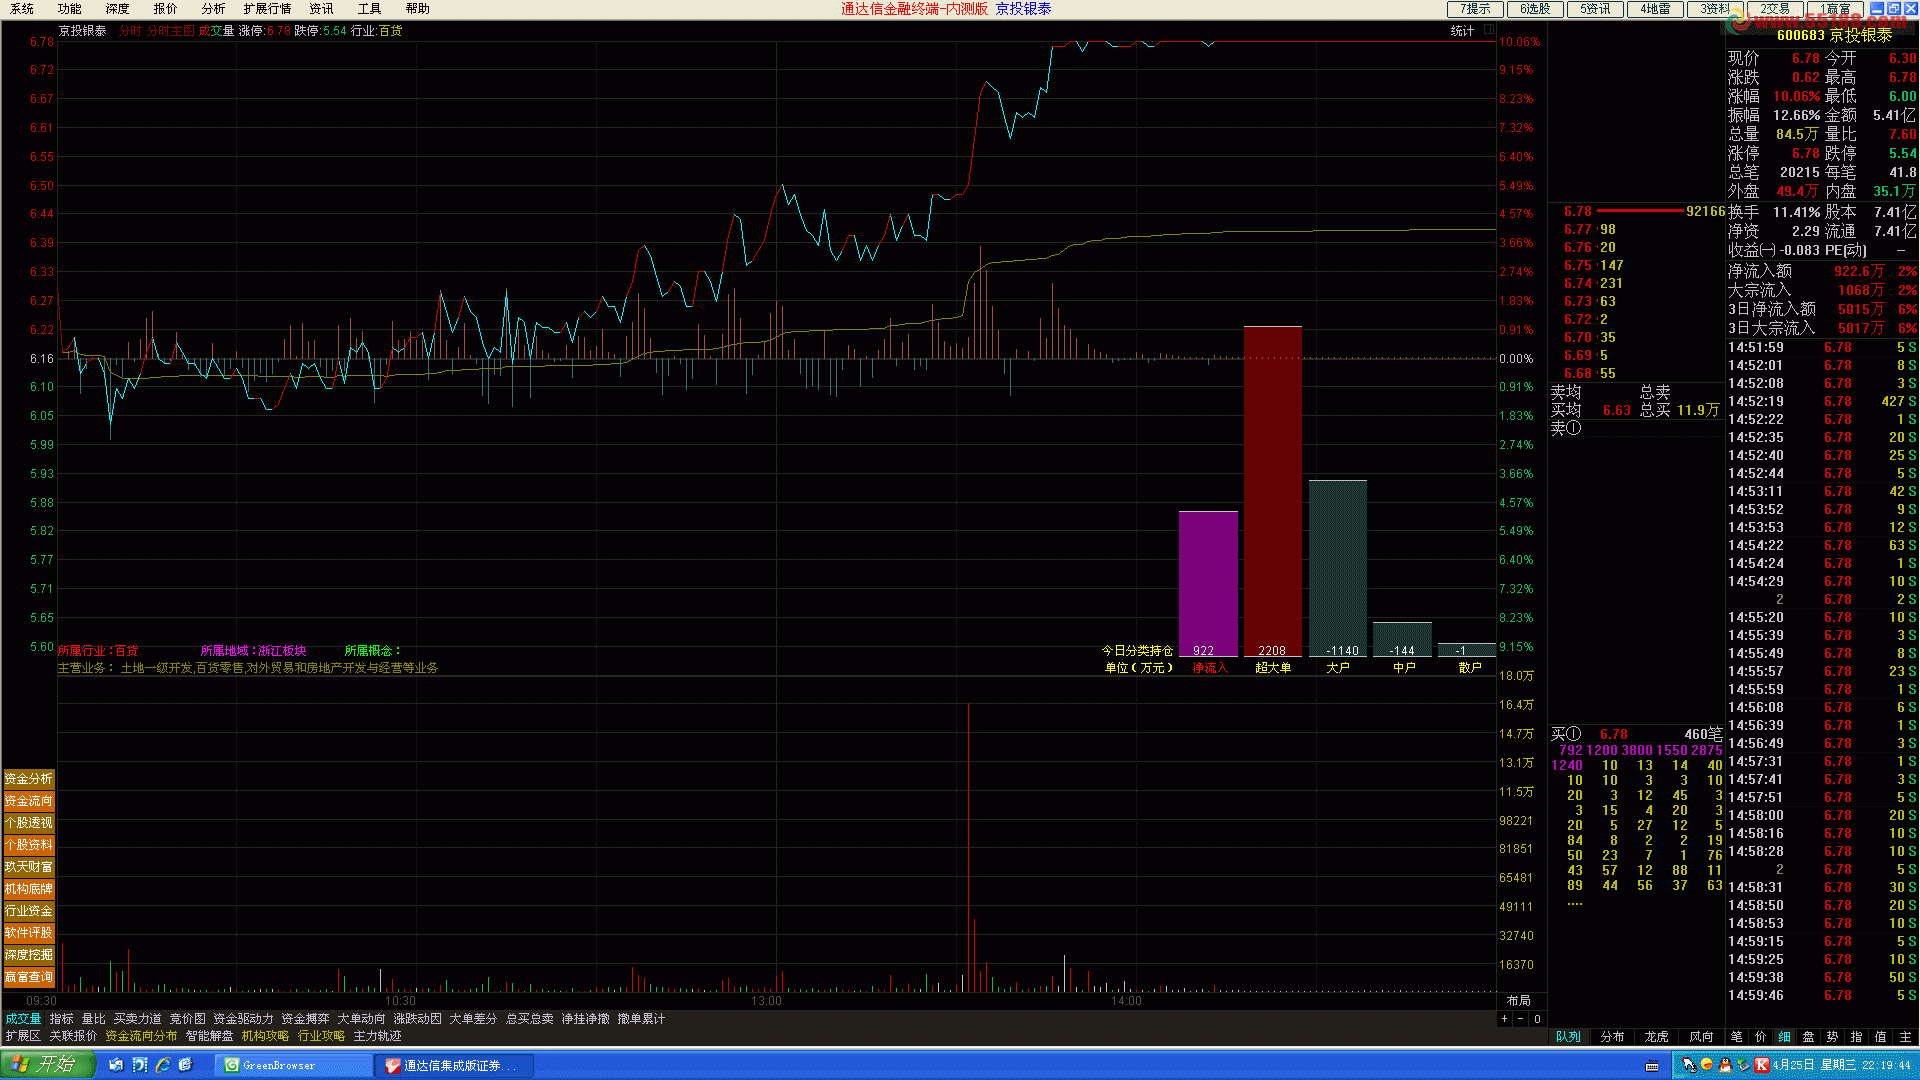Open the 通达信集成版证券 taskbar window
The image size is (1920, 1080).
coord(455,1066)
